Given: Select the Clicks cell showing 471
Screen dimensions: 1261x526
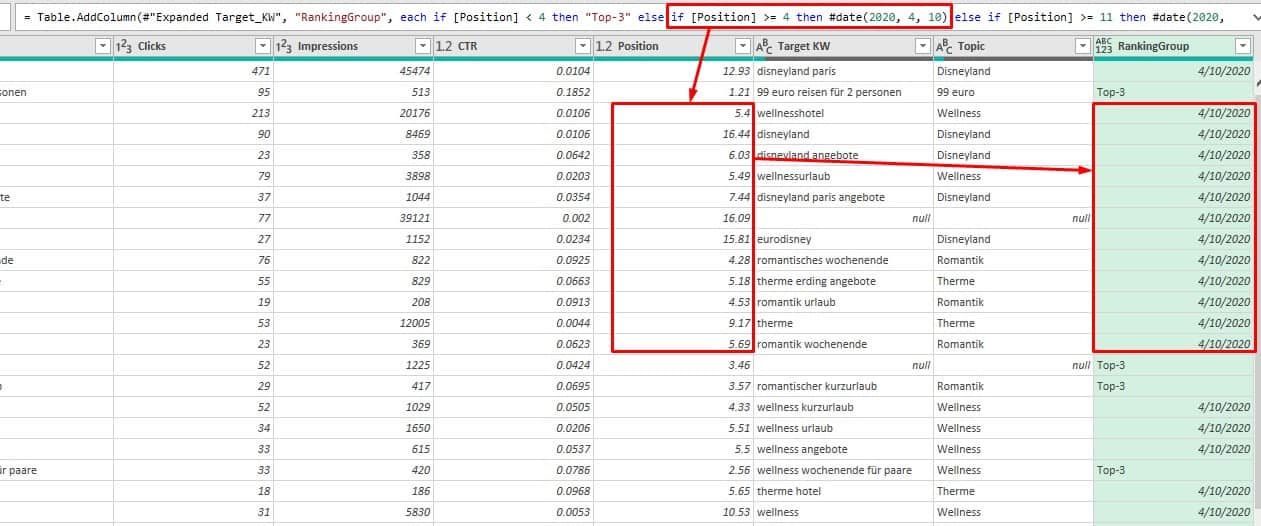Looking at the screenshot, I should [193, 71].
